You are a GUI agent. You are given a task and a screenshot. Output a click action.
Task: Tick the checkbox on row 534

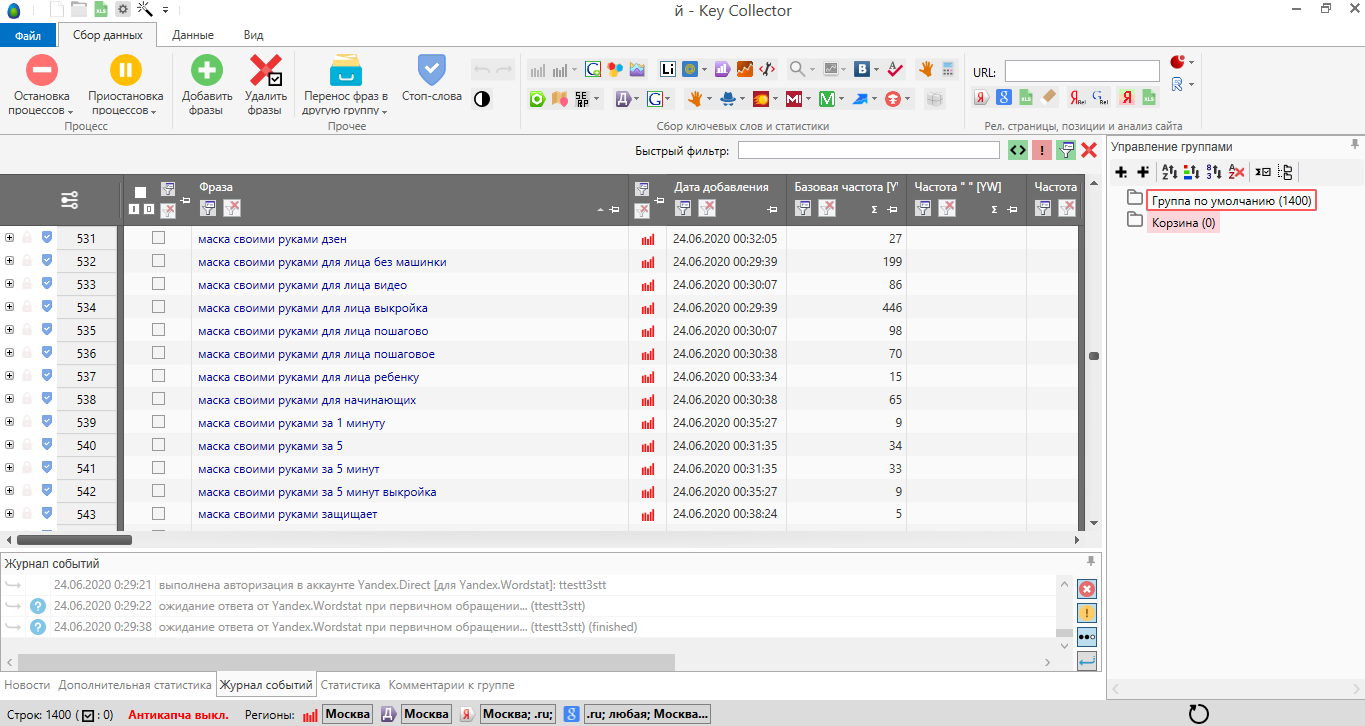(x=158, y=308)
